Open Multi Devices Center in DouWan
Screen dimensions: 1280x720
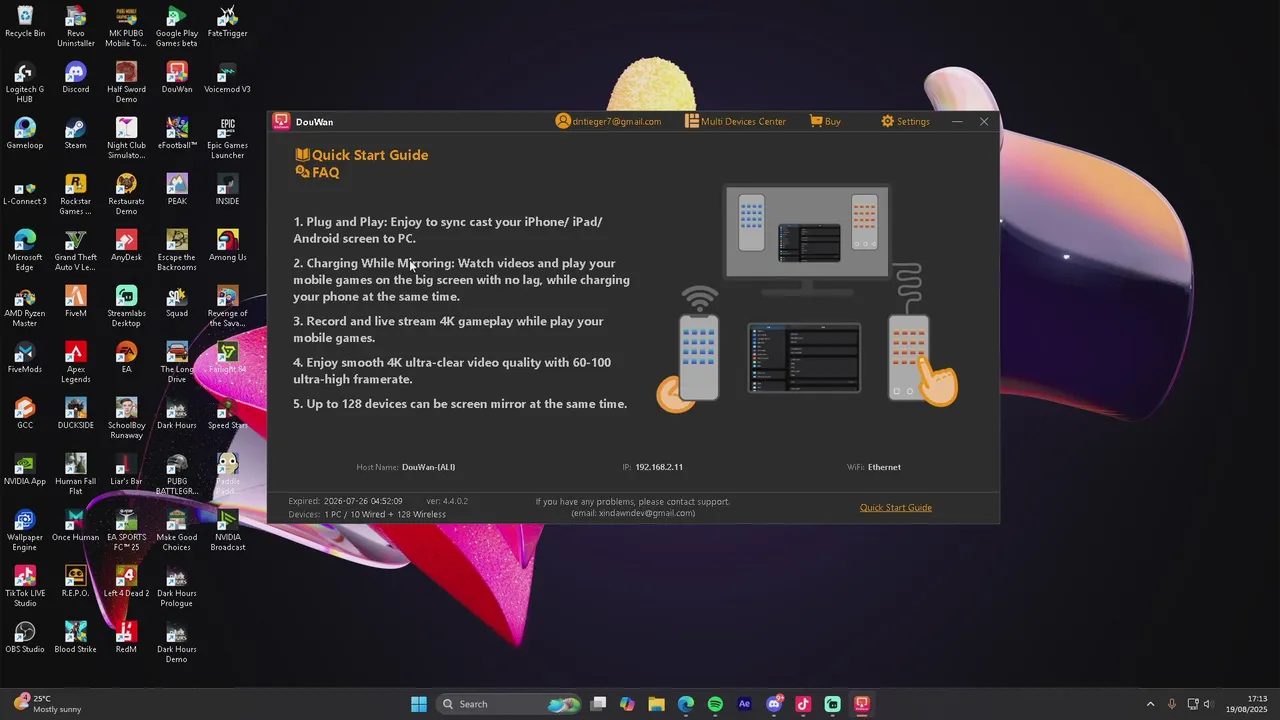735,121
